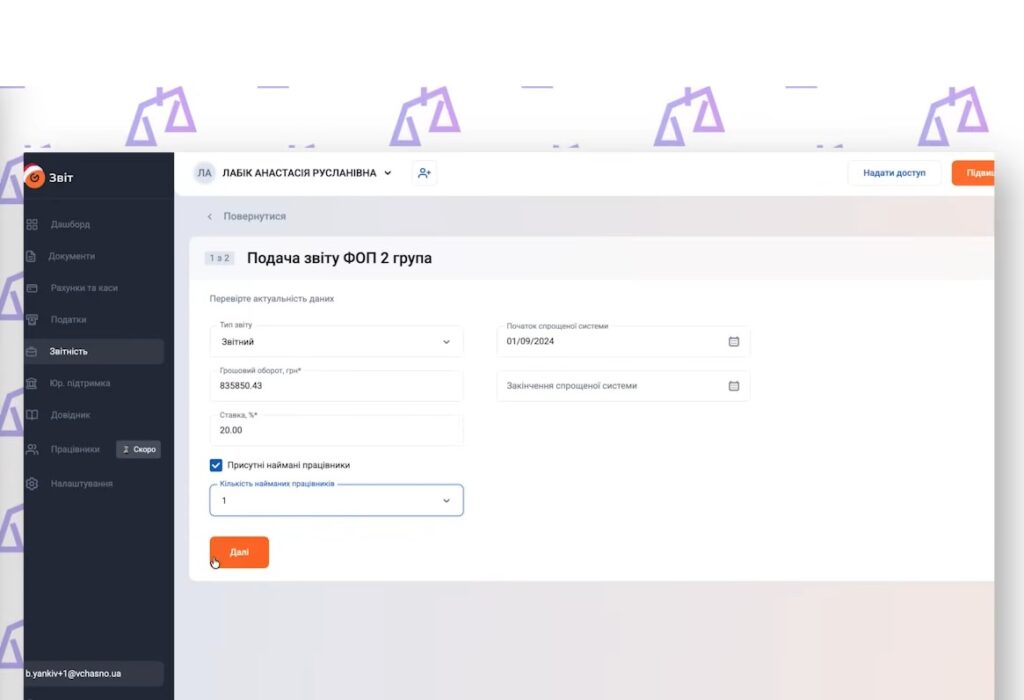The height and width of the screenshot is (700, 1024).
Task: Open calendar for Початок спрощеної системи
Action: click(733, 341)
